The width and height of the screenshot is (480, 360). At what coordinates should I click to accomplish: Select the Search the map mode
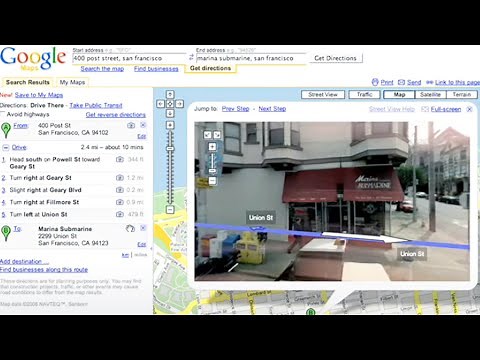102,69
